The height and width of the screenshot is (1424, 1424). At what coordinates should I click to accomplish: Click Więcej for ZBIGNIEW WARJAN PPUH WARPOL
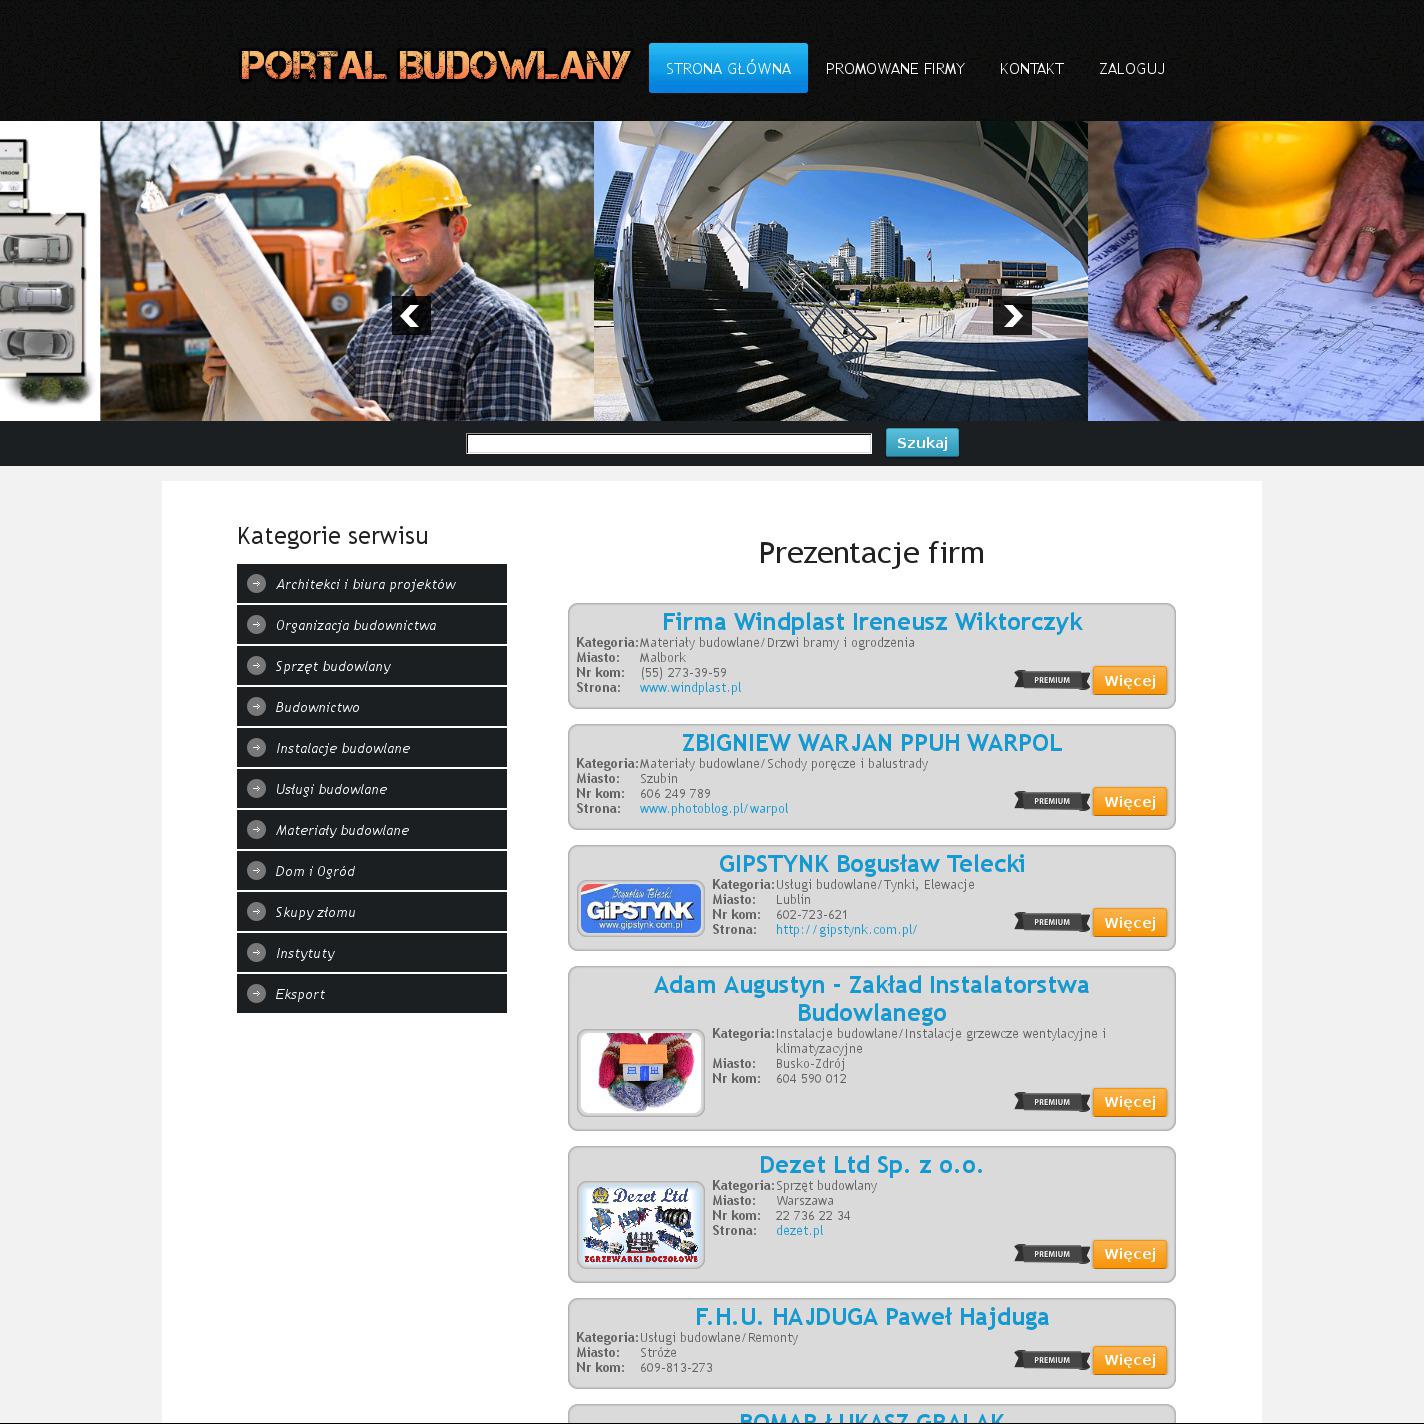[x=1129, y=802]
